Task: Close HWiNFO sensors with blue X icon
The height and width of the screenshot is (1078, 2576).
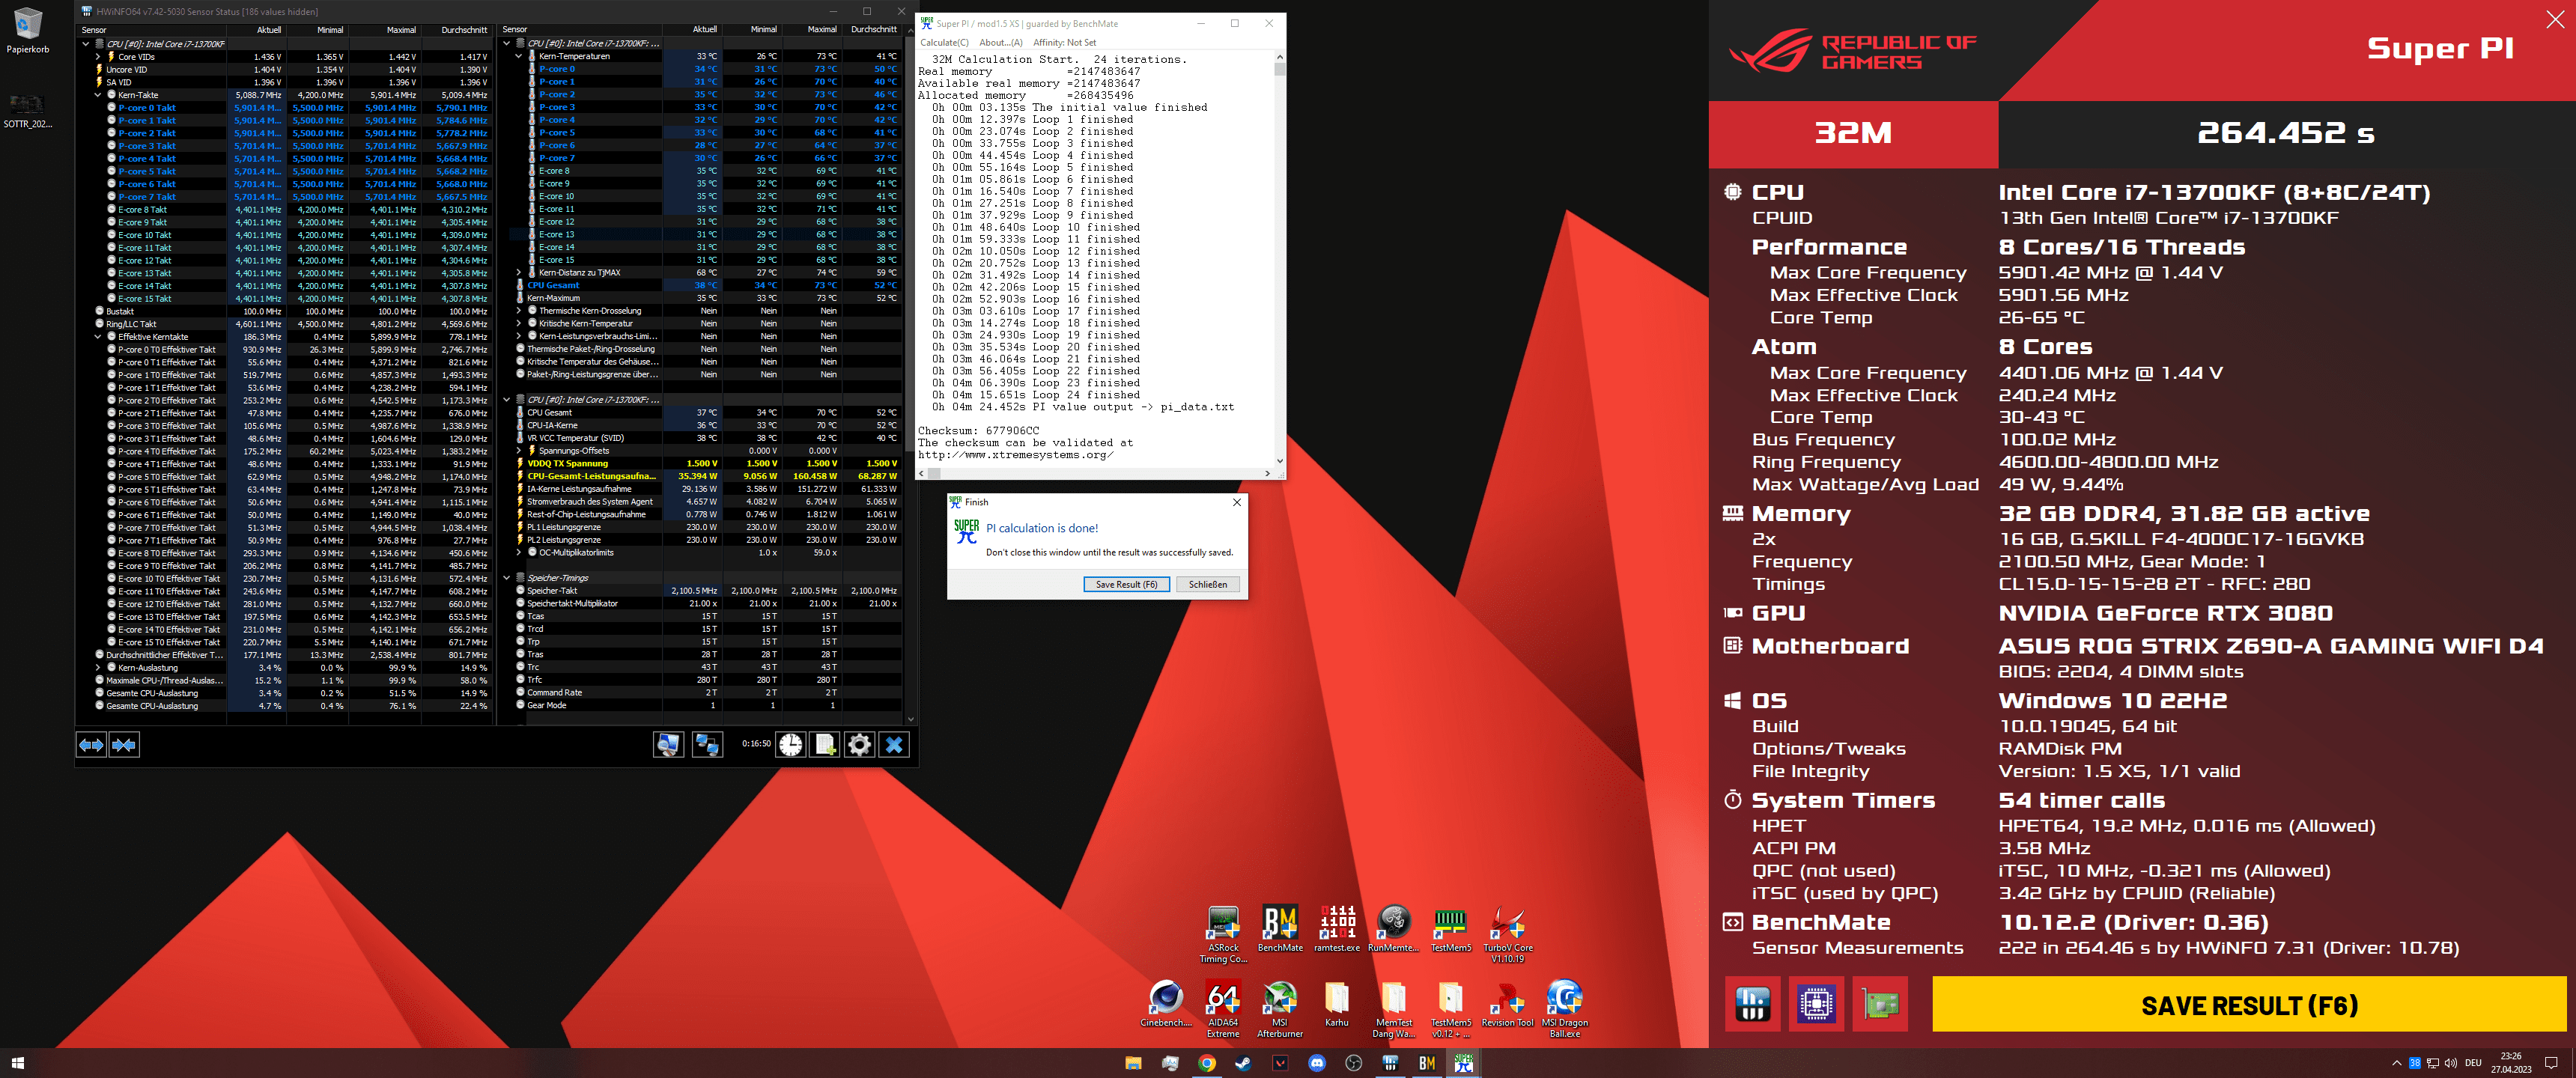Action: (x=894, y=745)
